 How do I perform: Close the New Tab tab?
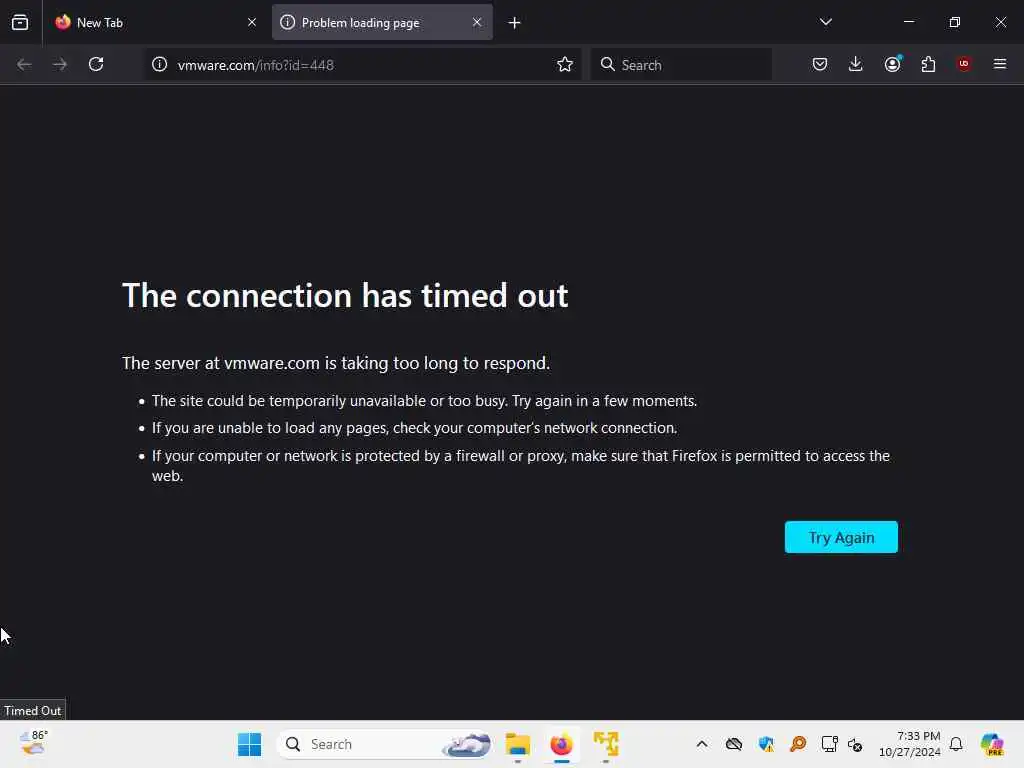[x=251, y=22]
